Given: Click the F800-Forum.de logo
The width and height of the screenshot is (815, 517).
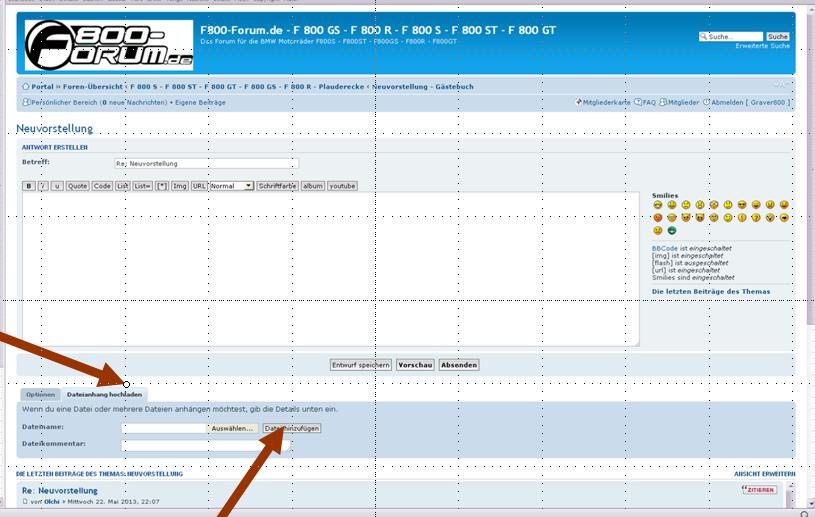Looking at the screenshot, I should [x=108, y=45].
